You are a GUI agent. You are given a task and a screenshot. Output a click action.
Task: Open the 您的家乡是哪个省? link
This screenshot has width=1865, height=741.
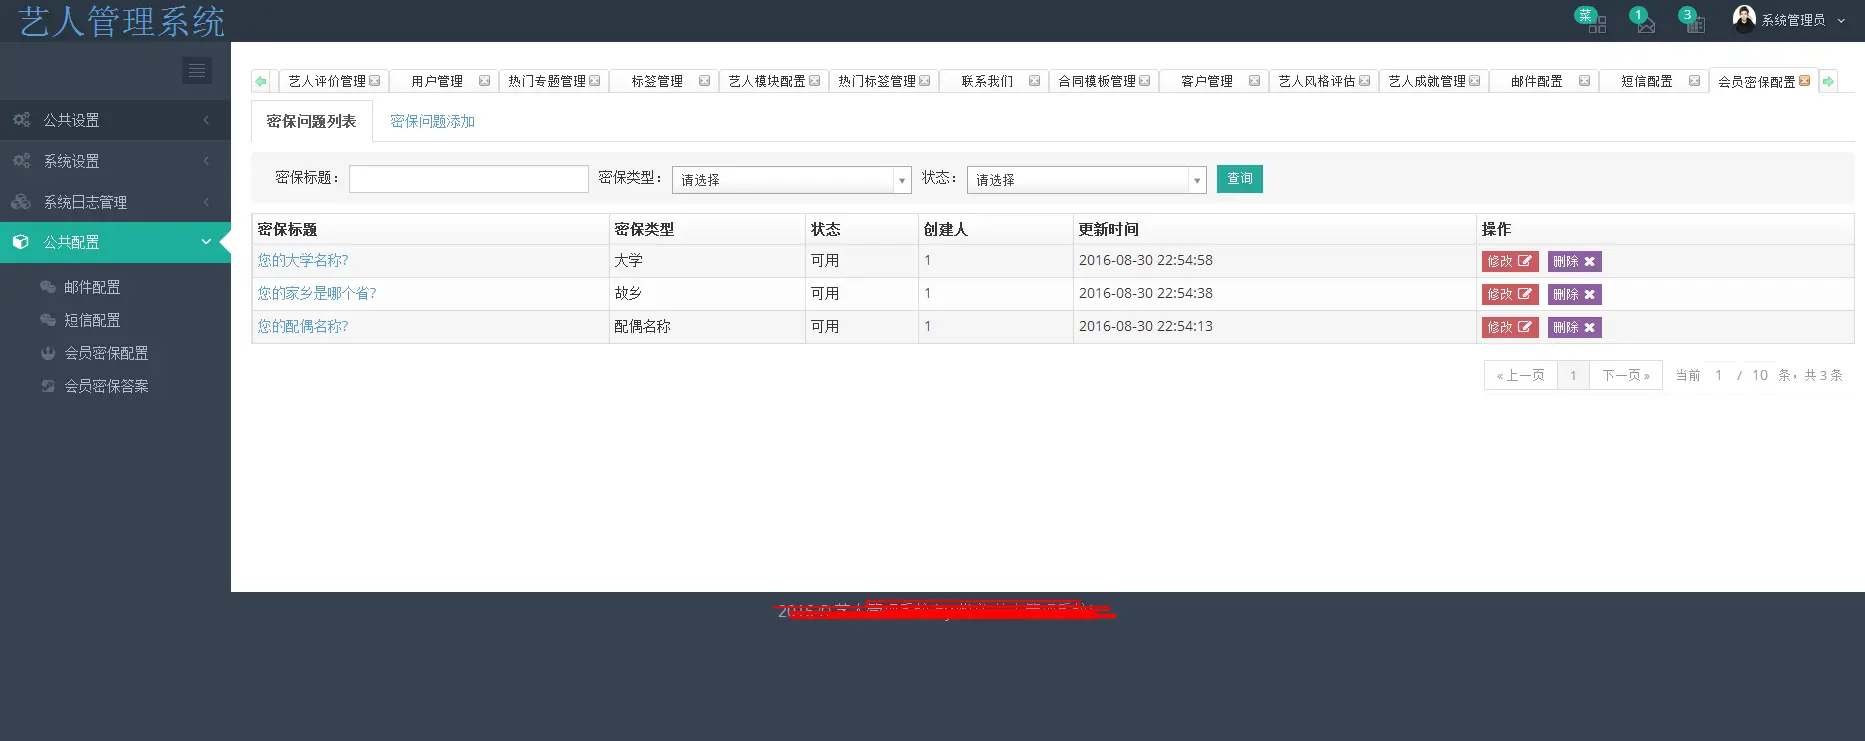[317, 293]
